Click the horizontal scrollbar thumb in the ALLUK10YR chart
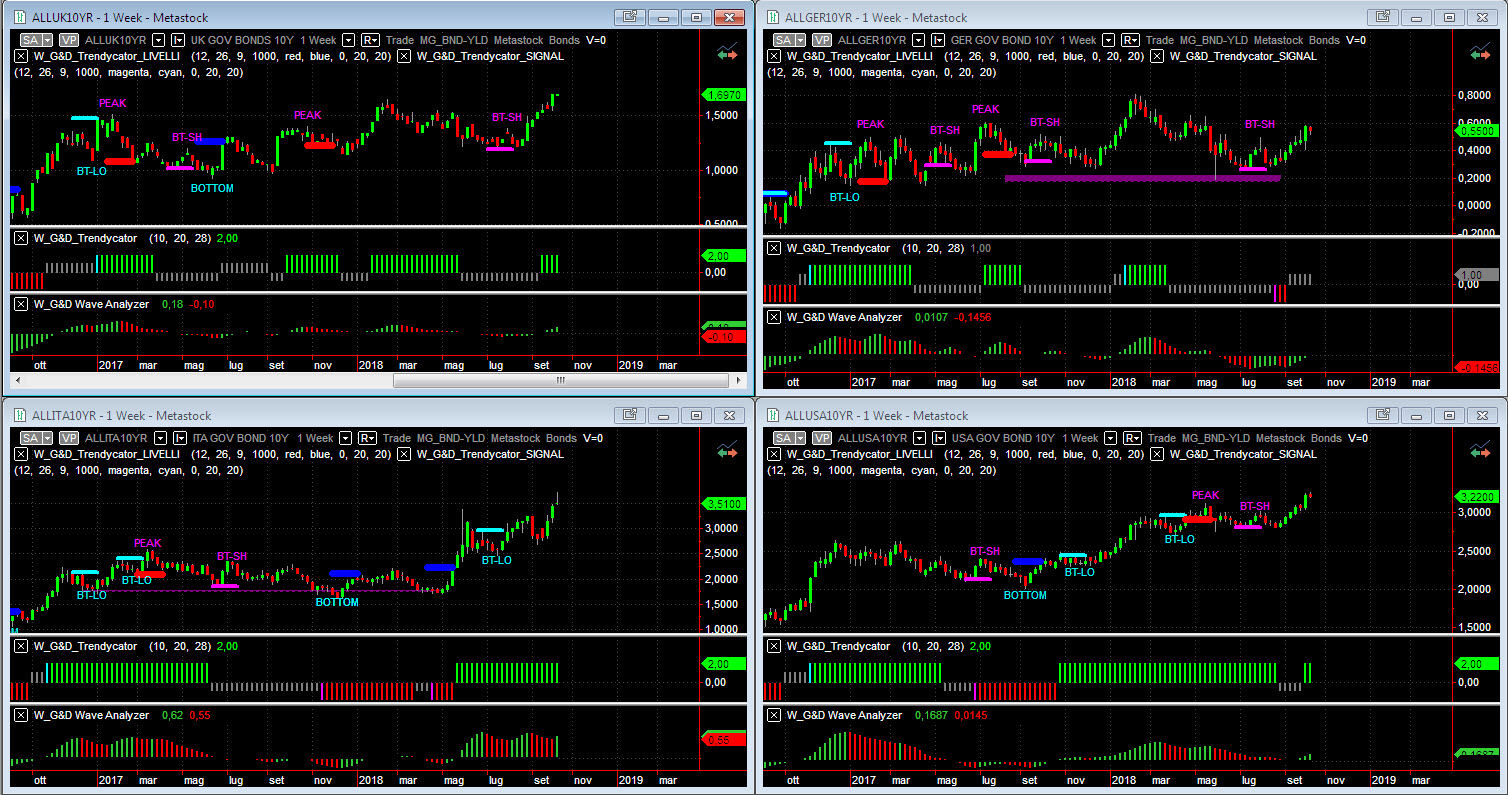 tap(560, 381)
